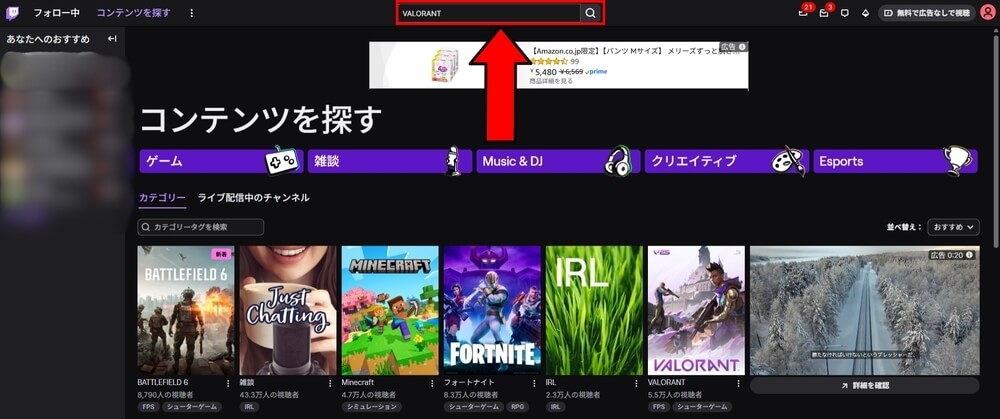Switch to ライブ配信中のチャンネル tab
This screenshot has width=1000, height=419.
[x=253, y=198]
